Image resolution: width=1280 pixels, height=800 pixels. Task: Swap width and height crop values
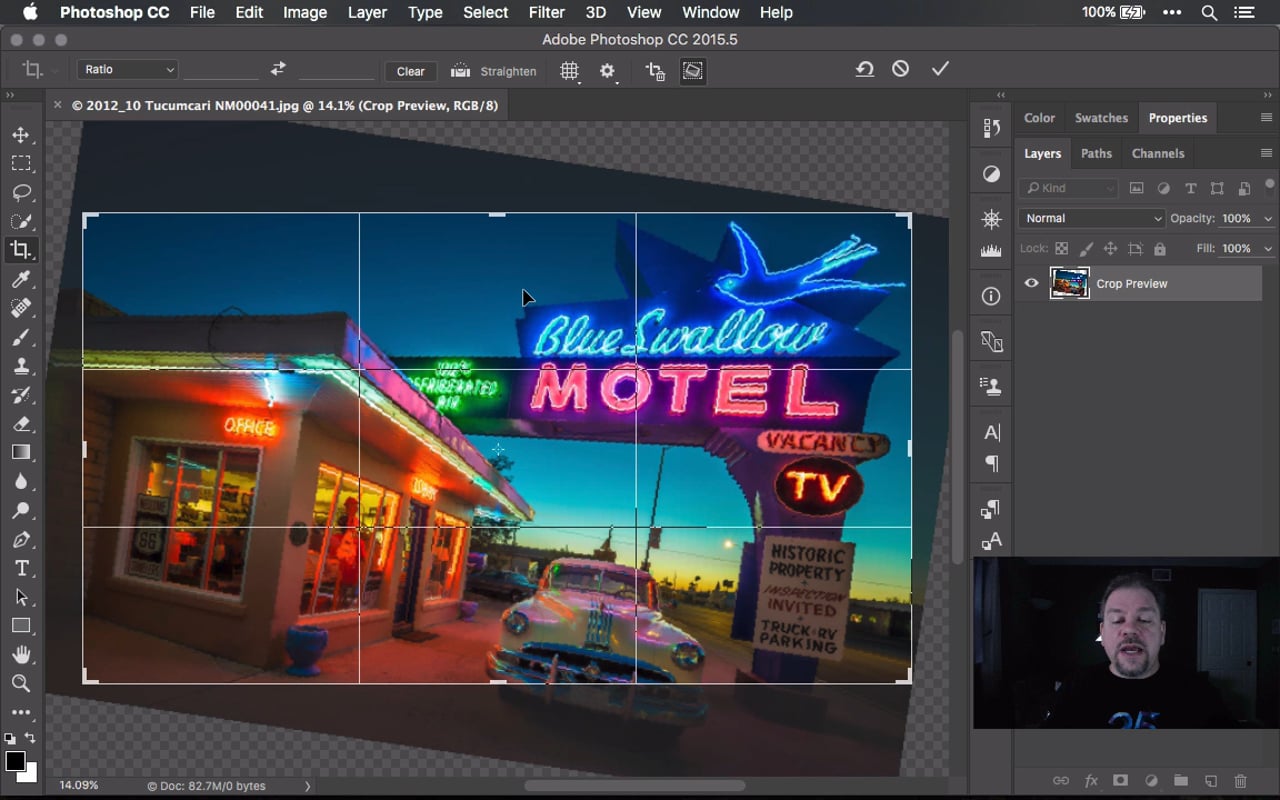278,69
